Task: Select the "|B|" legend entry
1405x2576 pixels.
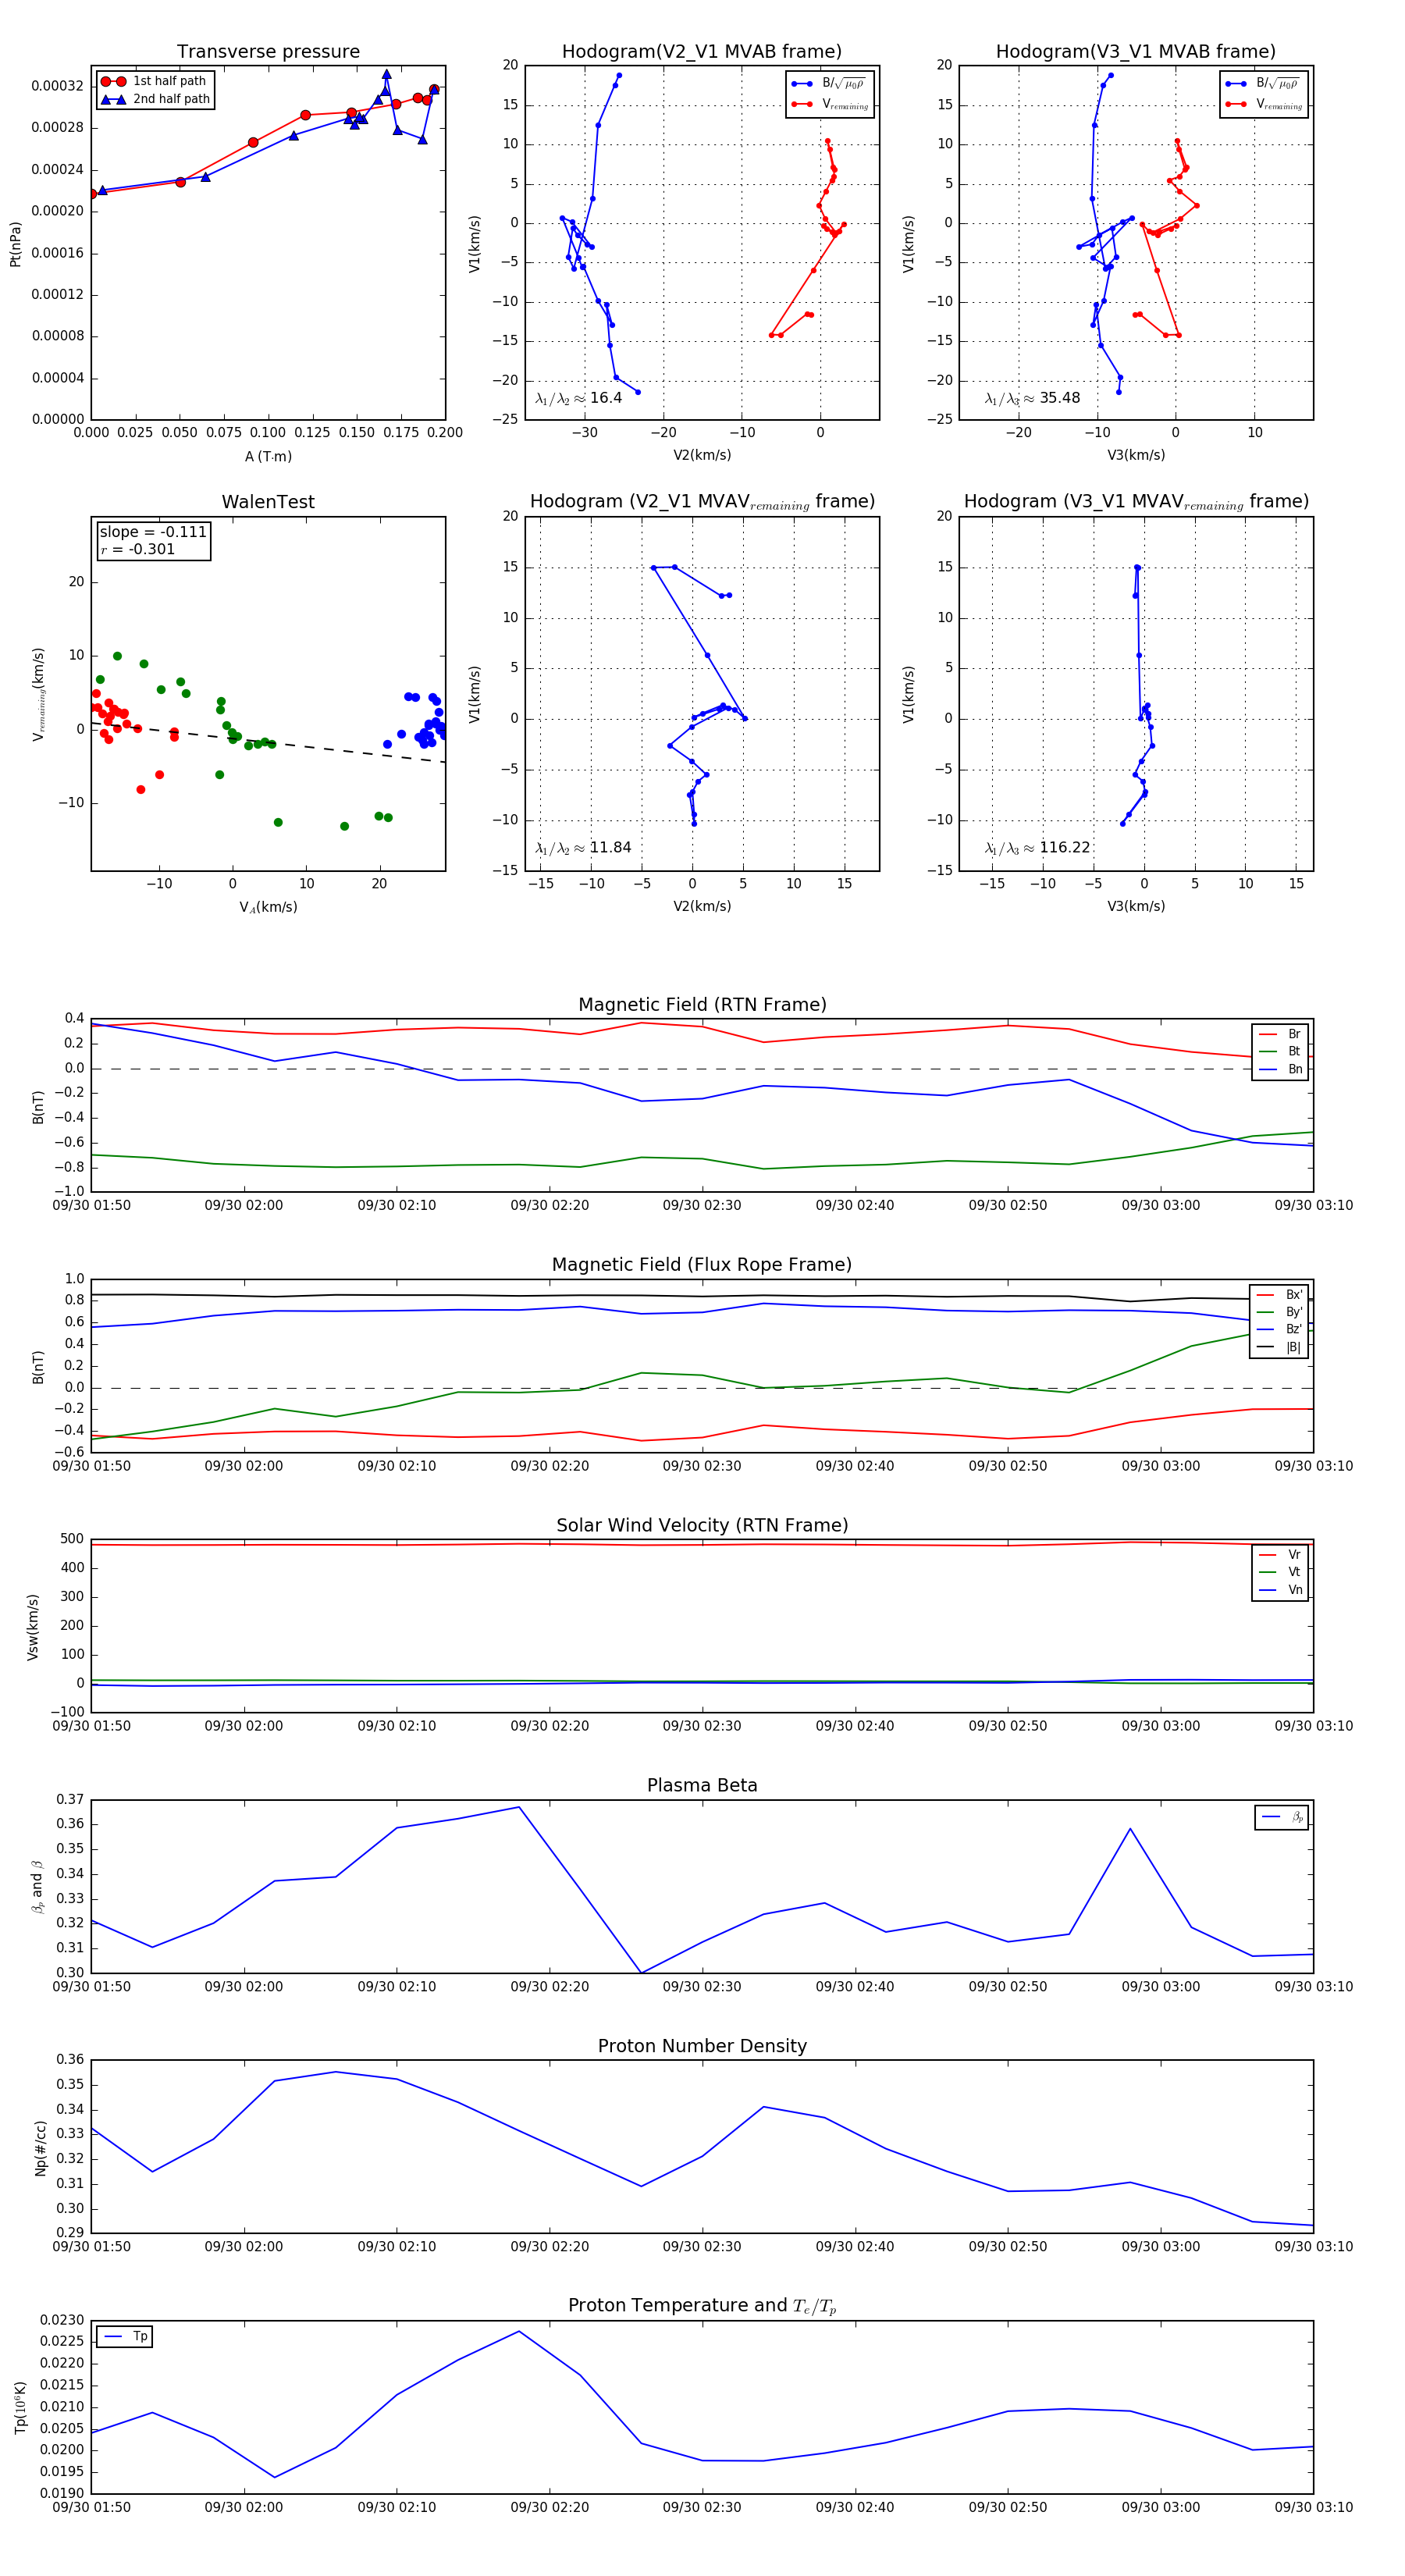Action: tap(1279, 1347)
